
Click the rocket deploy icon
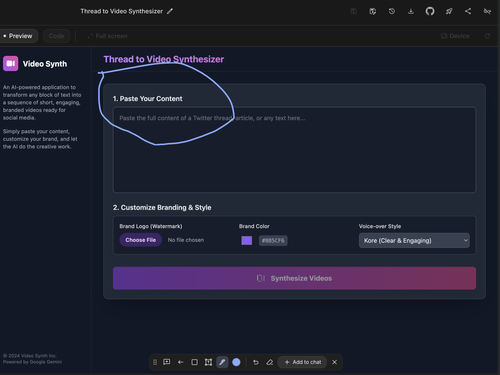point(449,11)
